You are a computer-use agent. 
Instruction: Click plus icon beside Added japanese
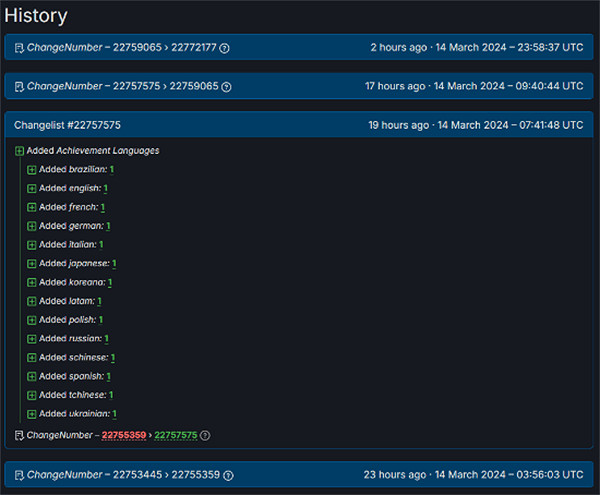pos(32,264)
